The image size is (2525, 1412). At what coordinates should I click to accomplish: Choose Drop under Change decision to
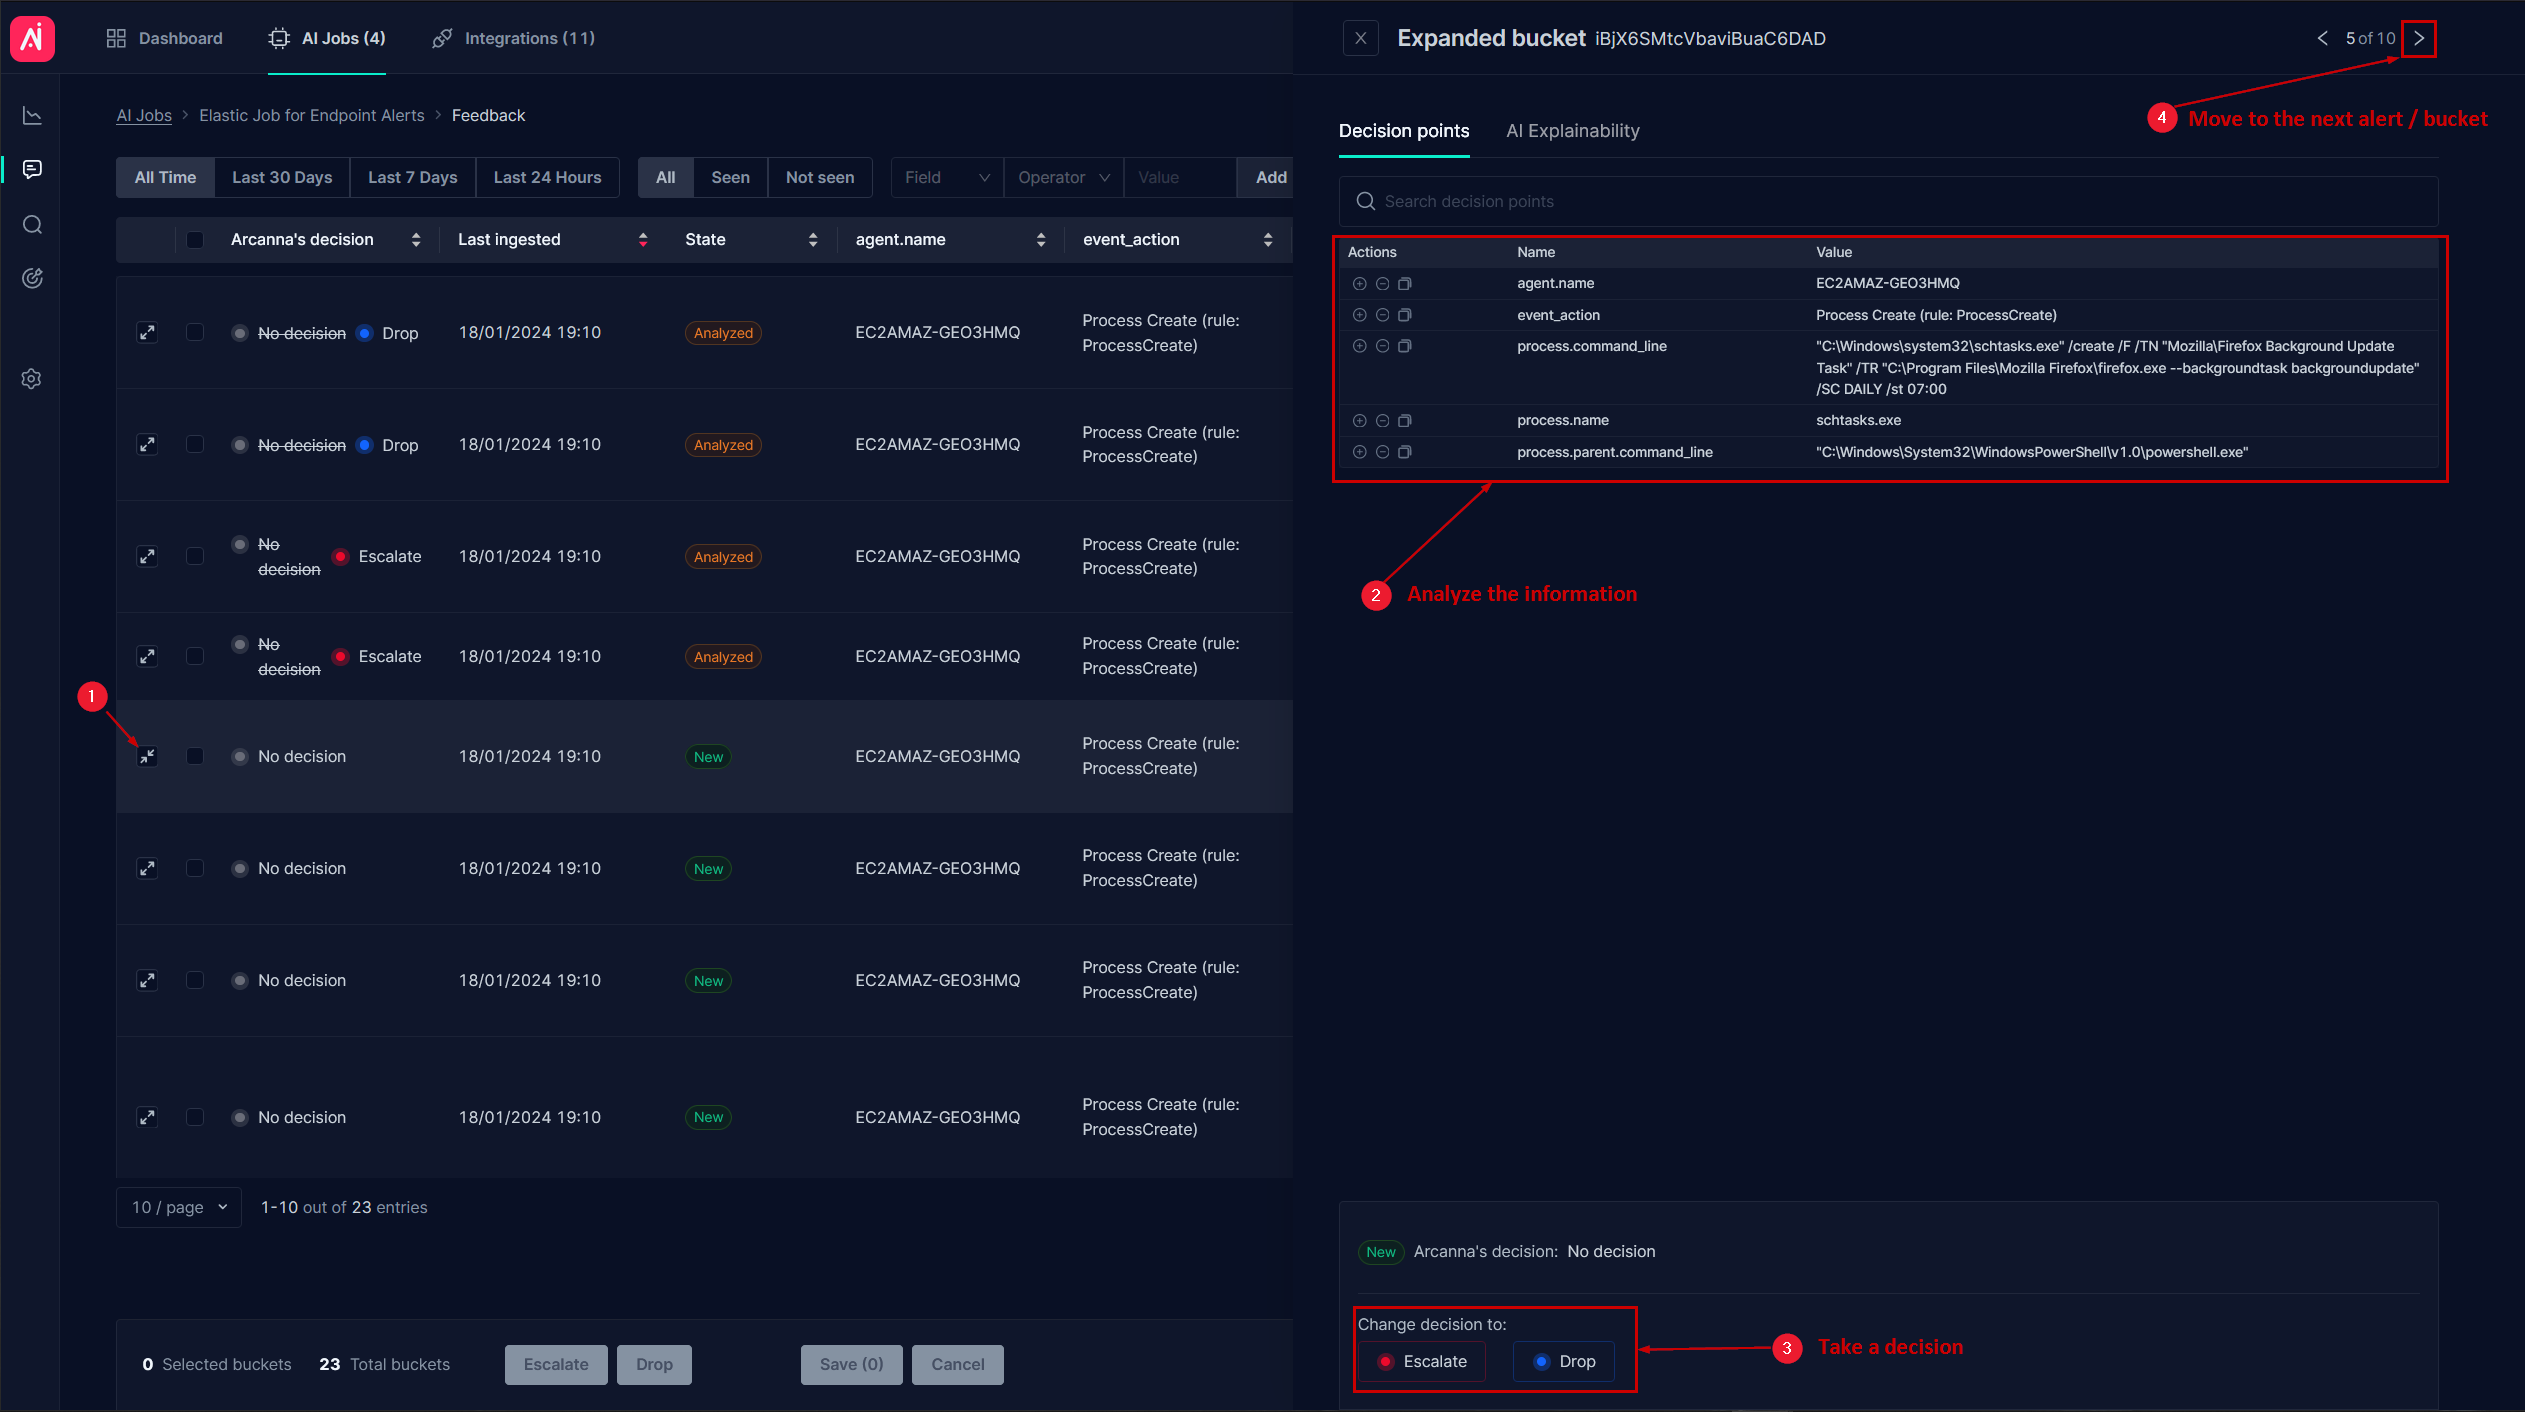coord(1564,1362)
